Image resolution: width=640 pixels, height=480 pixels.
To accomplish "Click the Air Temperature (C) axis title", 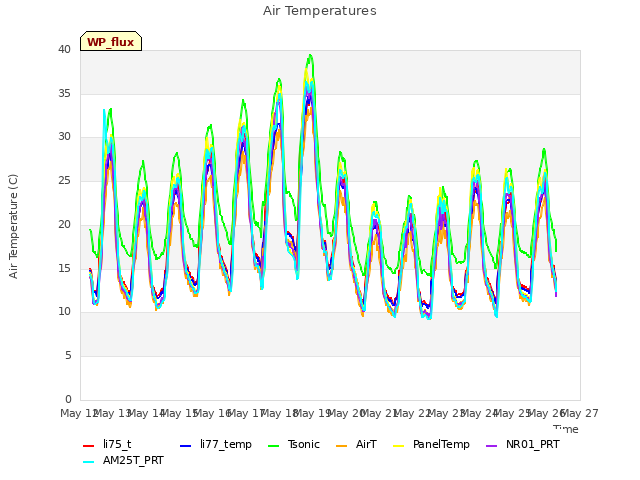I will click(13, 227).
